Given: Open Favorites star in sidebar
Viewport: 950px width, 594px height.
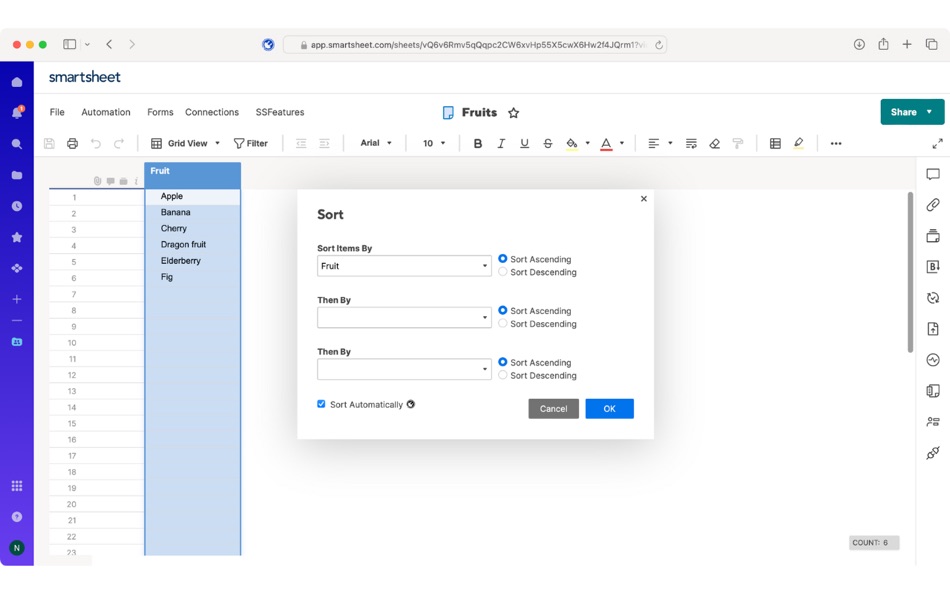Looking at the screenshot, I should 17,237.
